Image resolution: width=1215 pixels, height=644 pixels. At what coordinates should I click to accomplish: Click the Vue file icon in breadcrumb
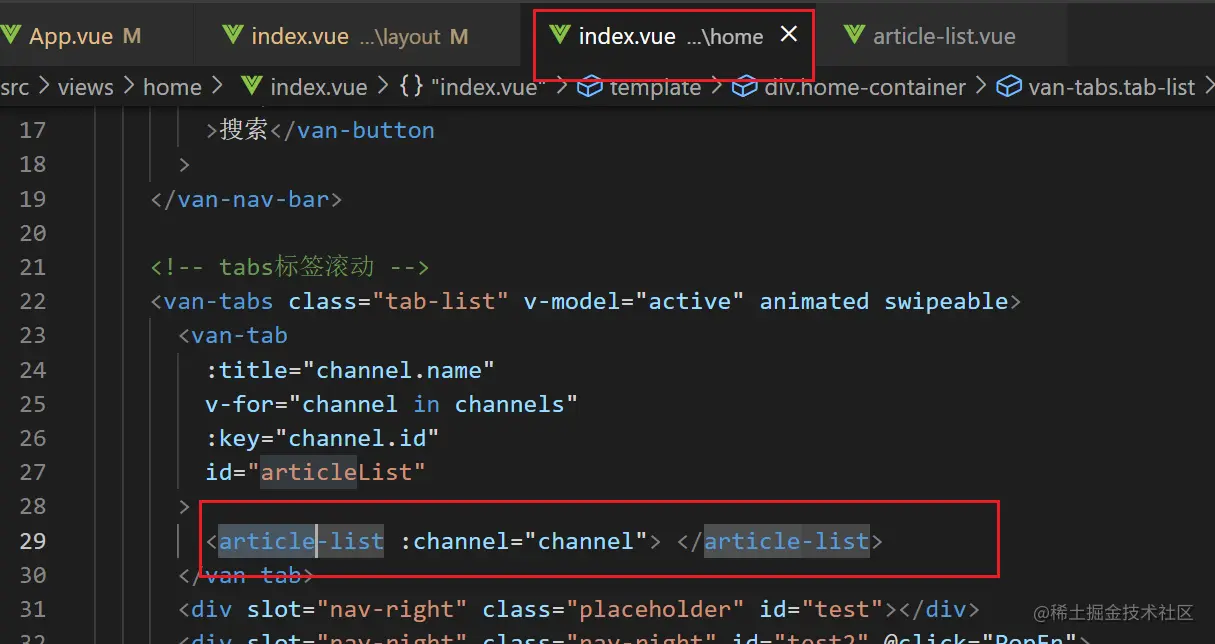coord(252,87)
